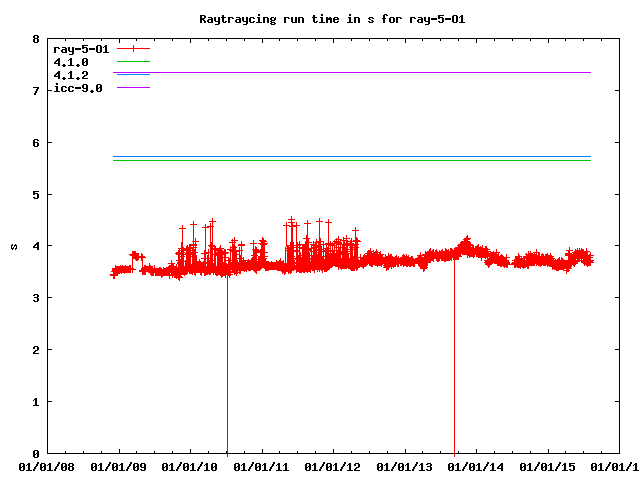Click the blue 4.1.2 legend line sample
Screen dimensions: 640x480
click(133, 75)
